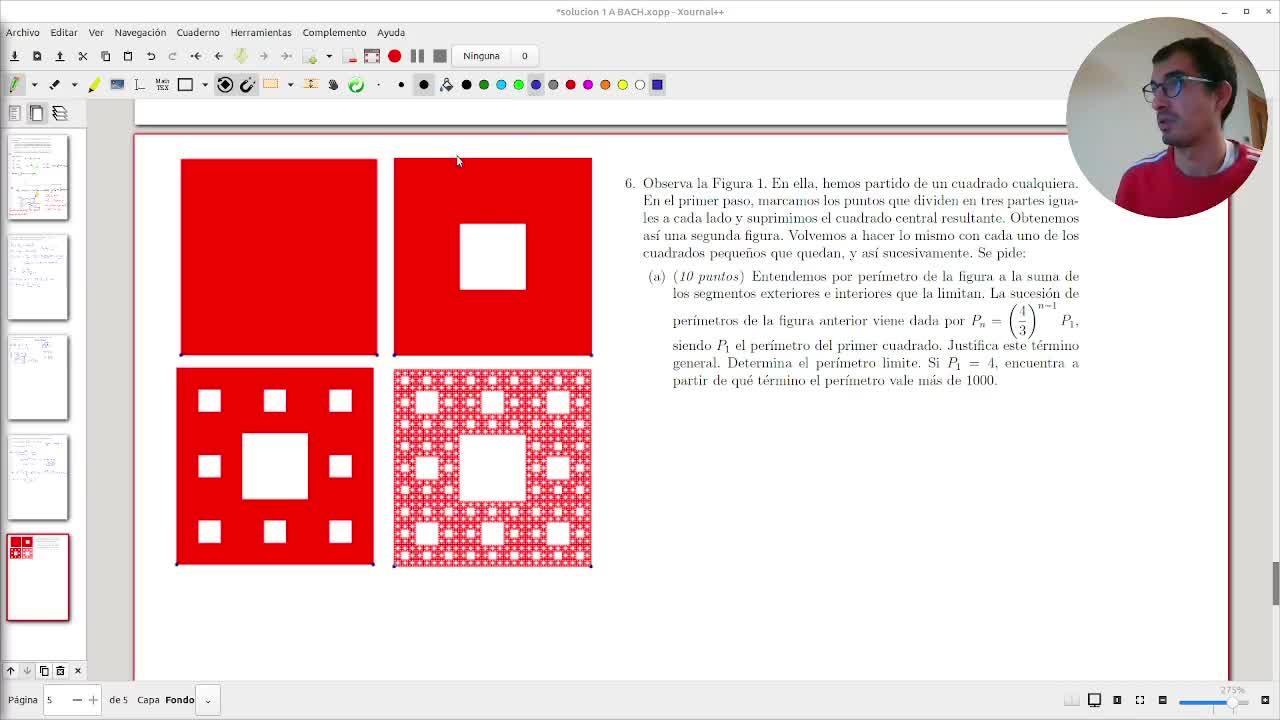The height and width of the screenshot is (720, 1280).
Task: Switch sidebar to Page Preview tab
Action: click(x=37, y=113)
